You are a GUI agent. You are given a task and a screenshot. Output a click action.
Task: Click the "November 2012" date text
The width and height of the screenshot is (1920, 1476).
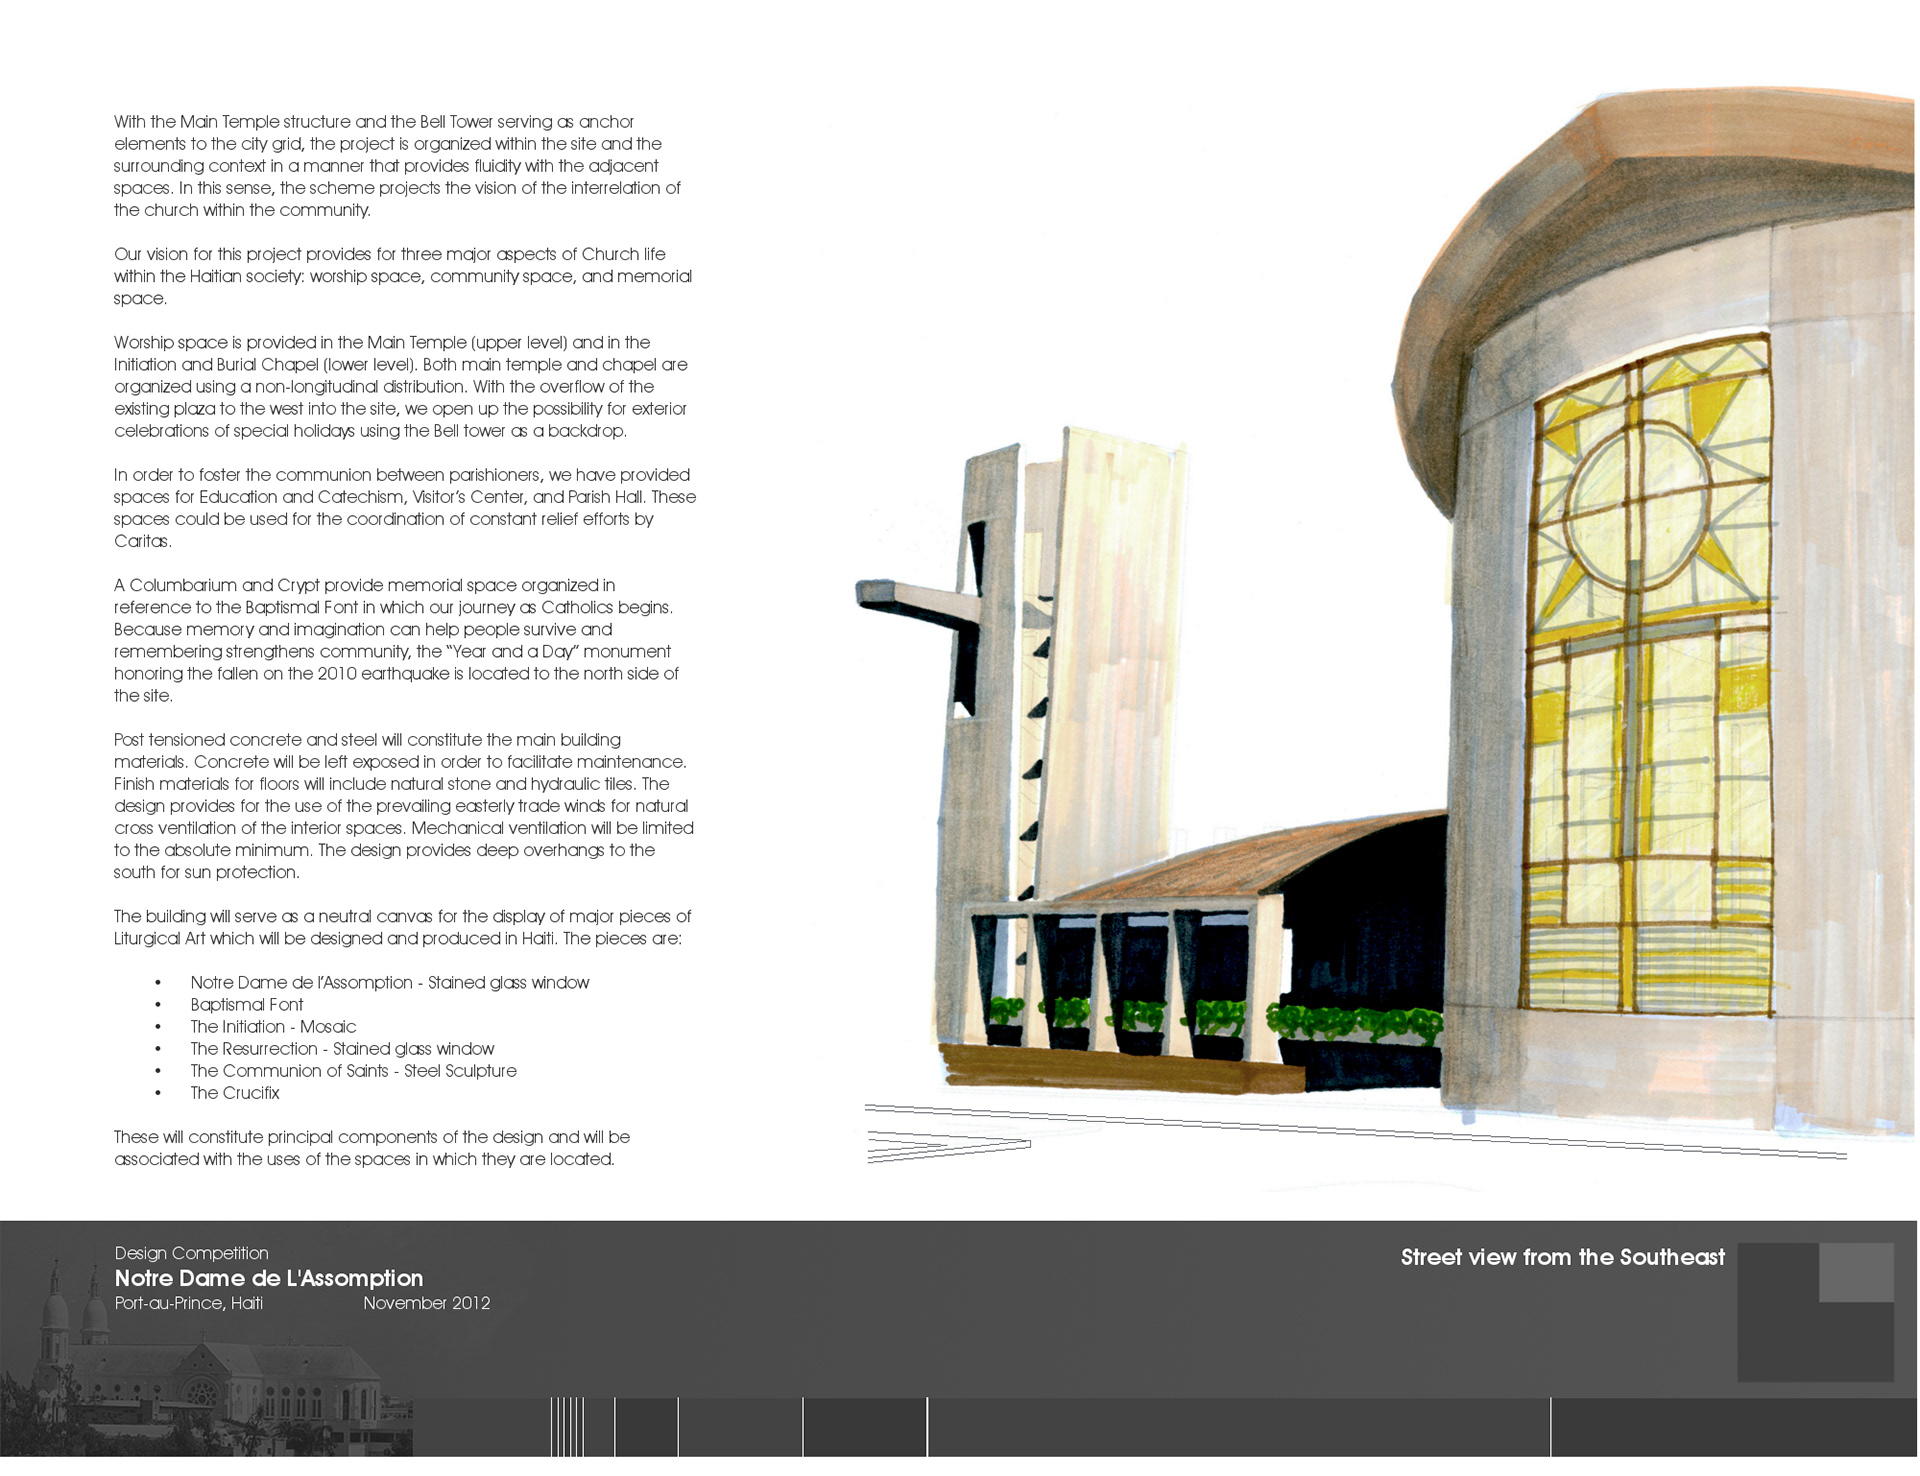coord(426,1303)
